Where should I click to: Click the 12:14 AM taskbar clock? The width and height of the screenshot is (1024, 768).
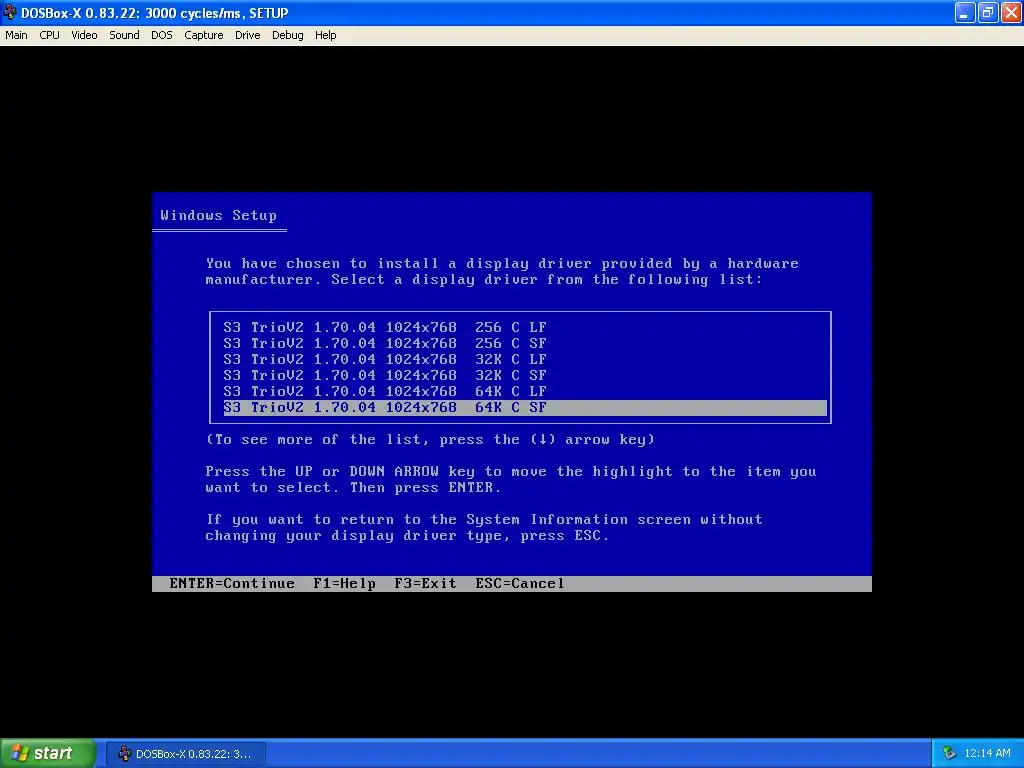point(987,754)
